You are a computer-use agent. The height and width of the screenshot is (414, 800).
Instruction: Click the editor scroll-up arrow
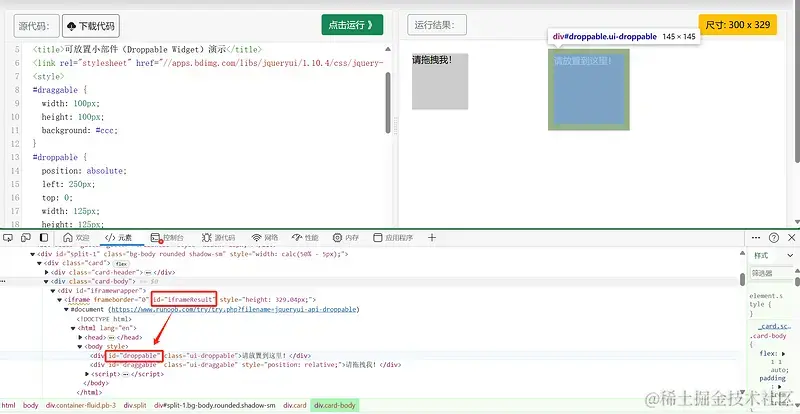tap(388, 49)
